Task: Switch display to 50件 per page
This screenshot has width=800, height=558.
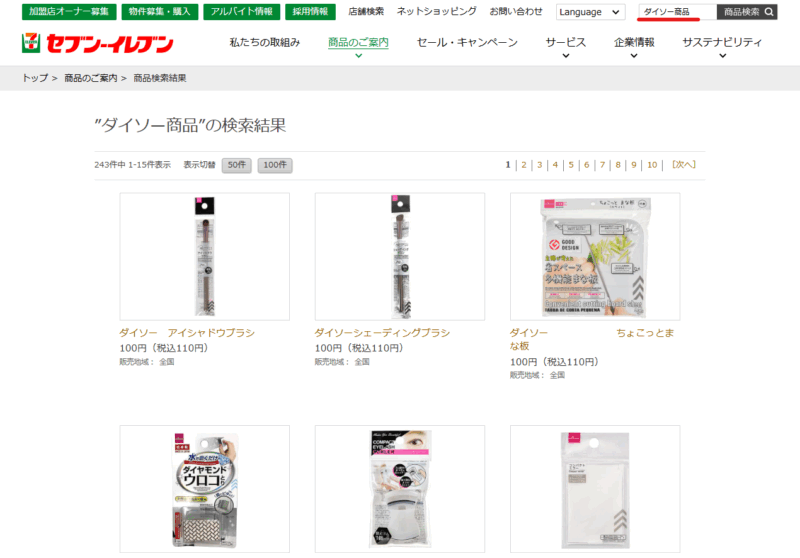Action: 237,165
